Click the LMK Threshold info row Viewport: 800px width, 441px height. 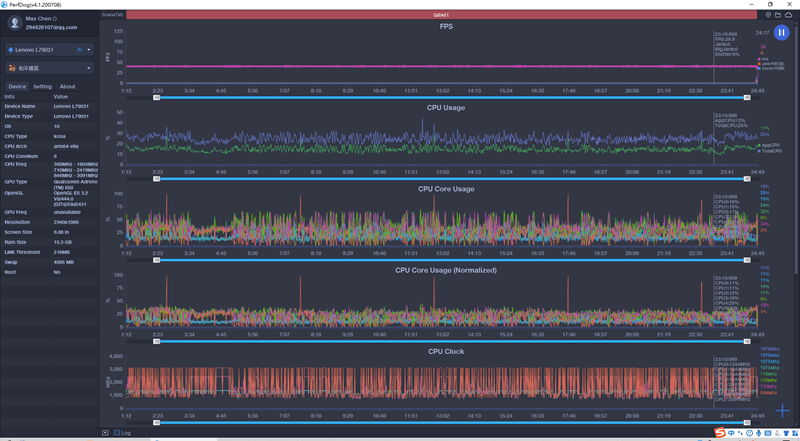tap(49, 252)
